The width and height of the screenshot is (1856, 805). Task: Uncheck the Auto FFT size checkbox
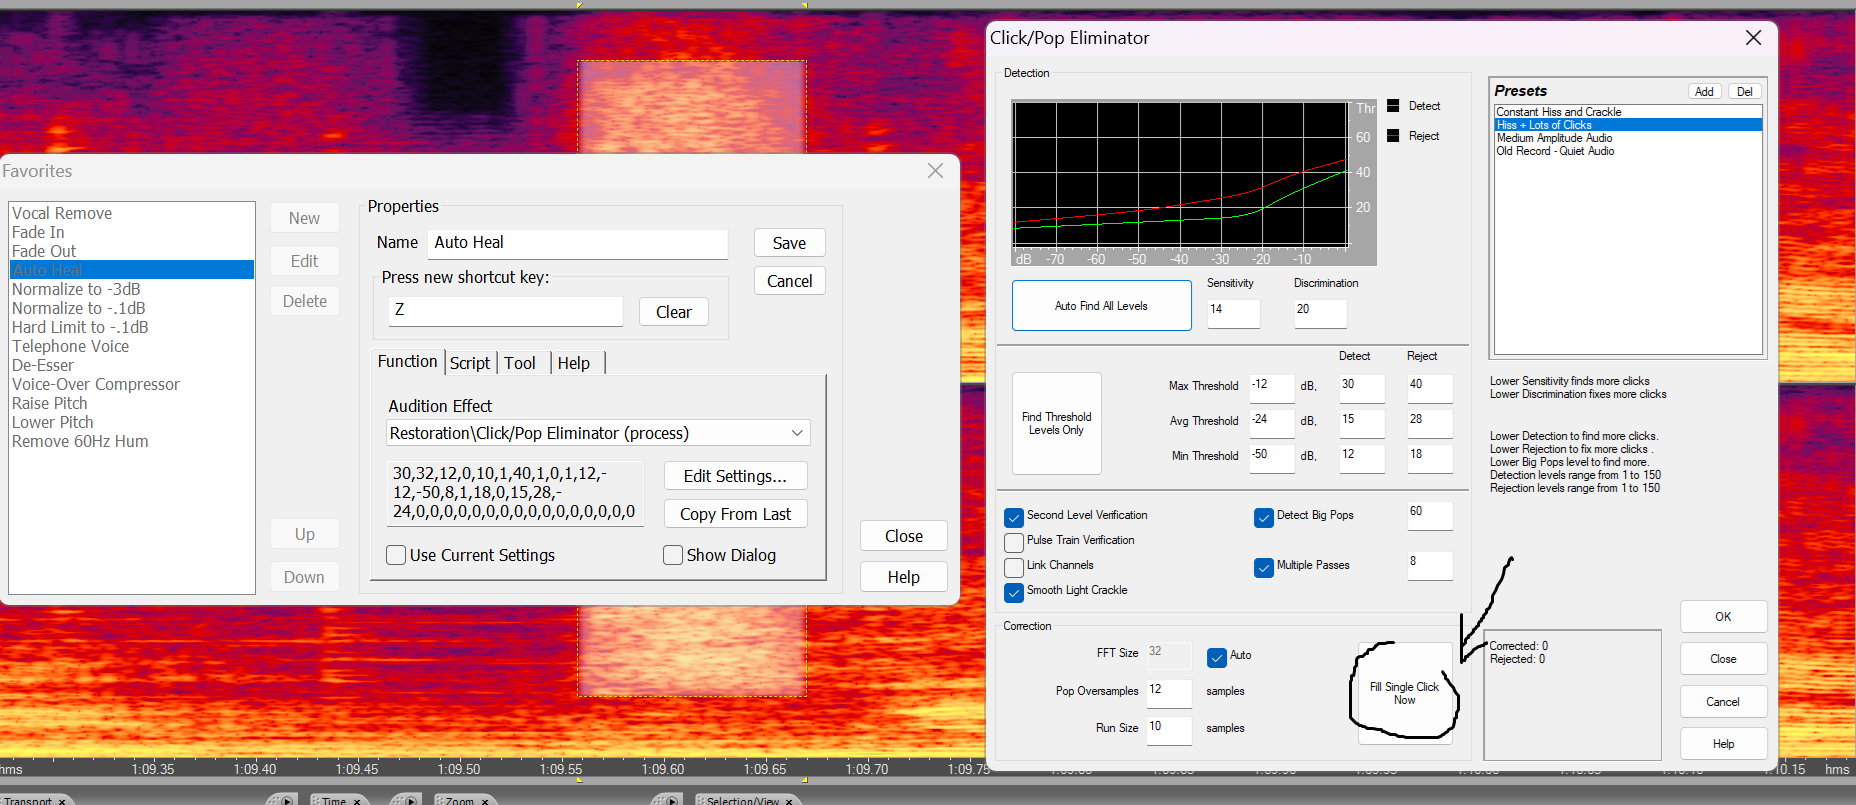[x=1217, y=657]
